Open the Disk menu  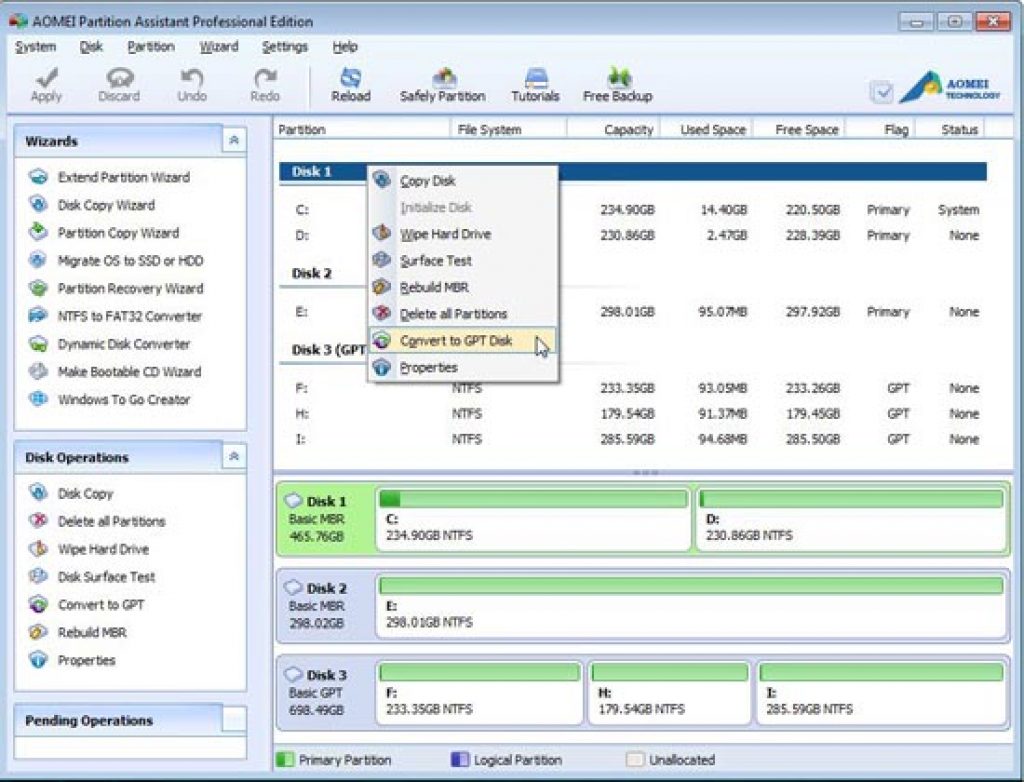coord(91,46)
